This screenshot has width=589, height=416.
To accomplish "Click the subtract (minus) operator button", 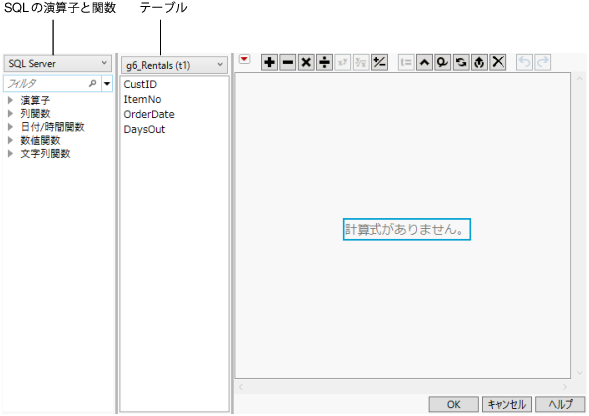I will point(288,62).
